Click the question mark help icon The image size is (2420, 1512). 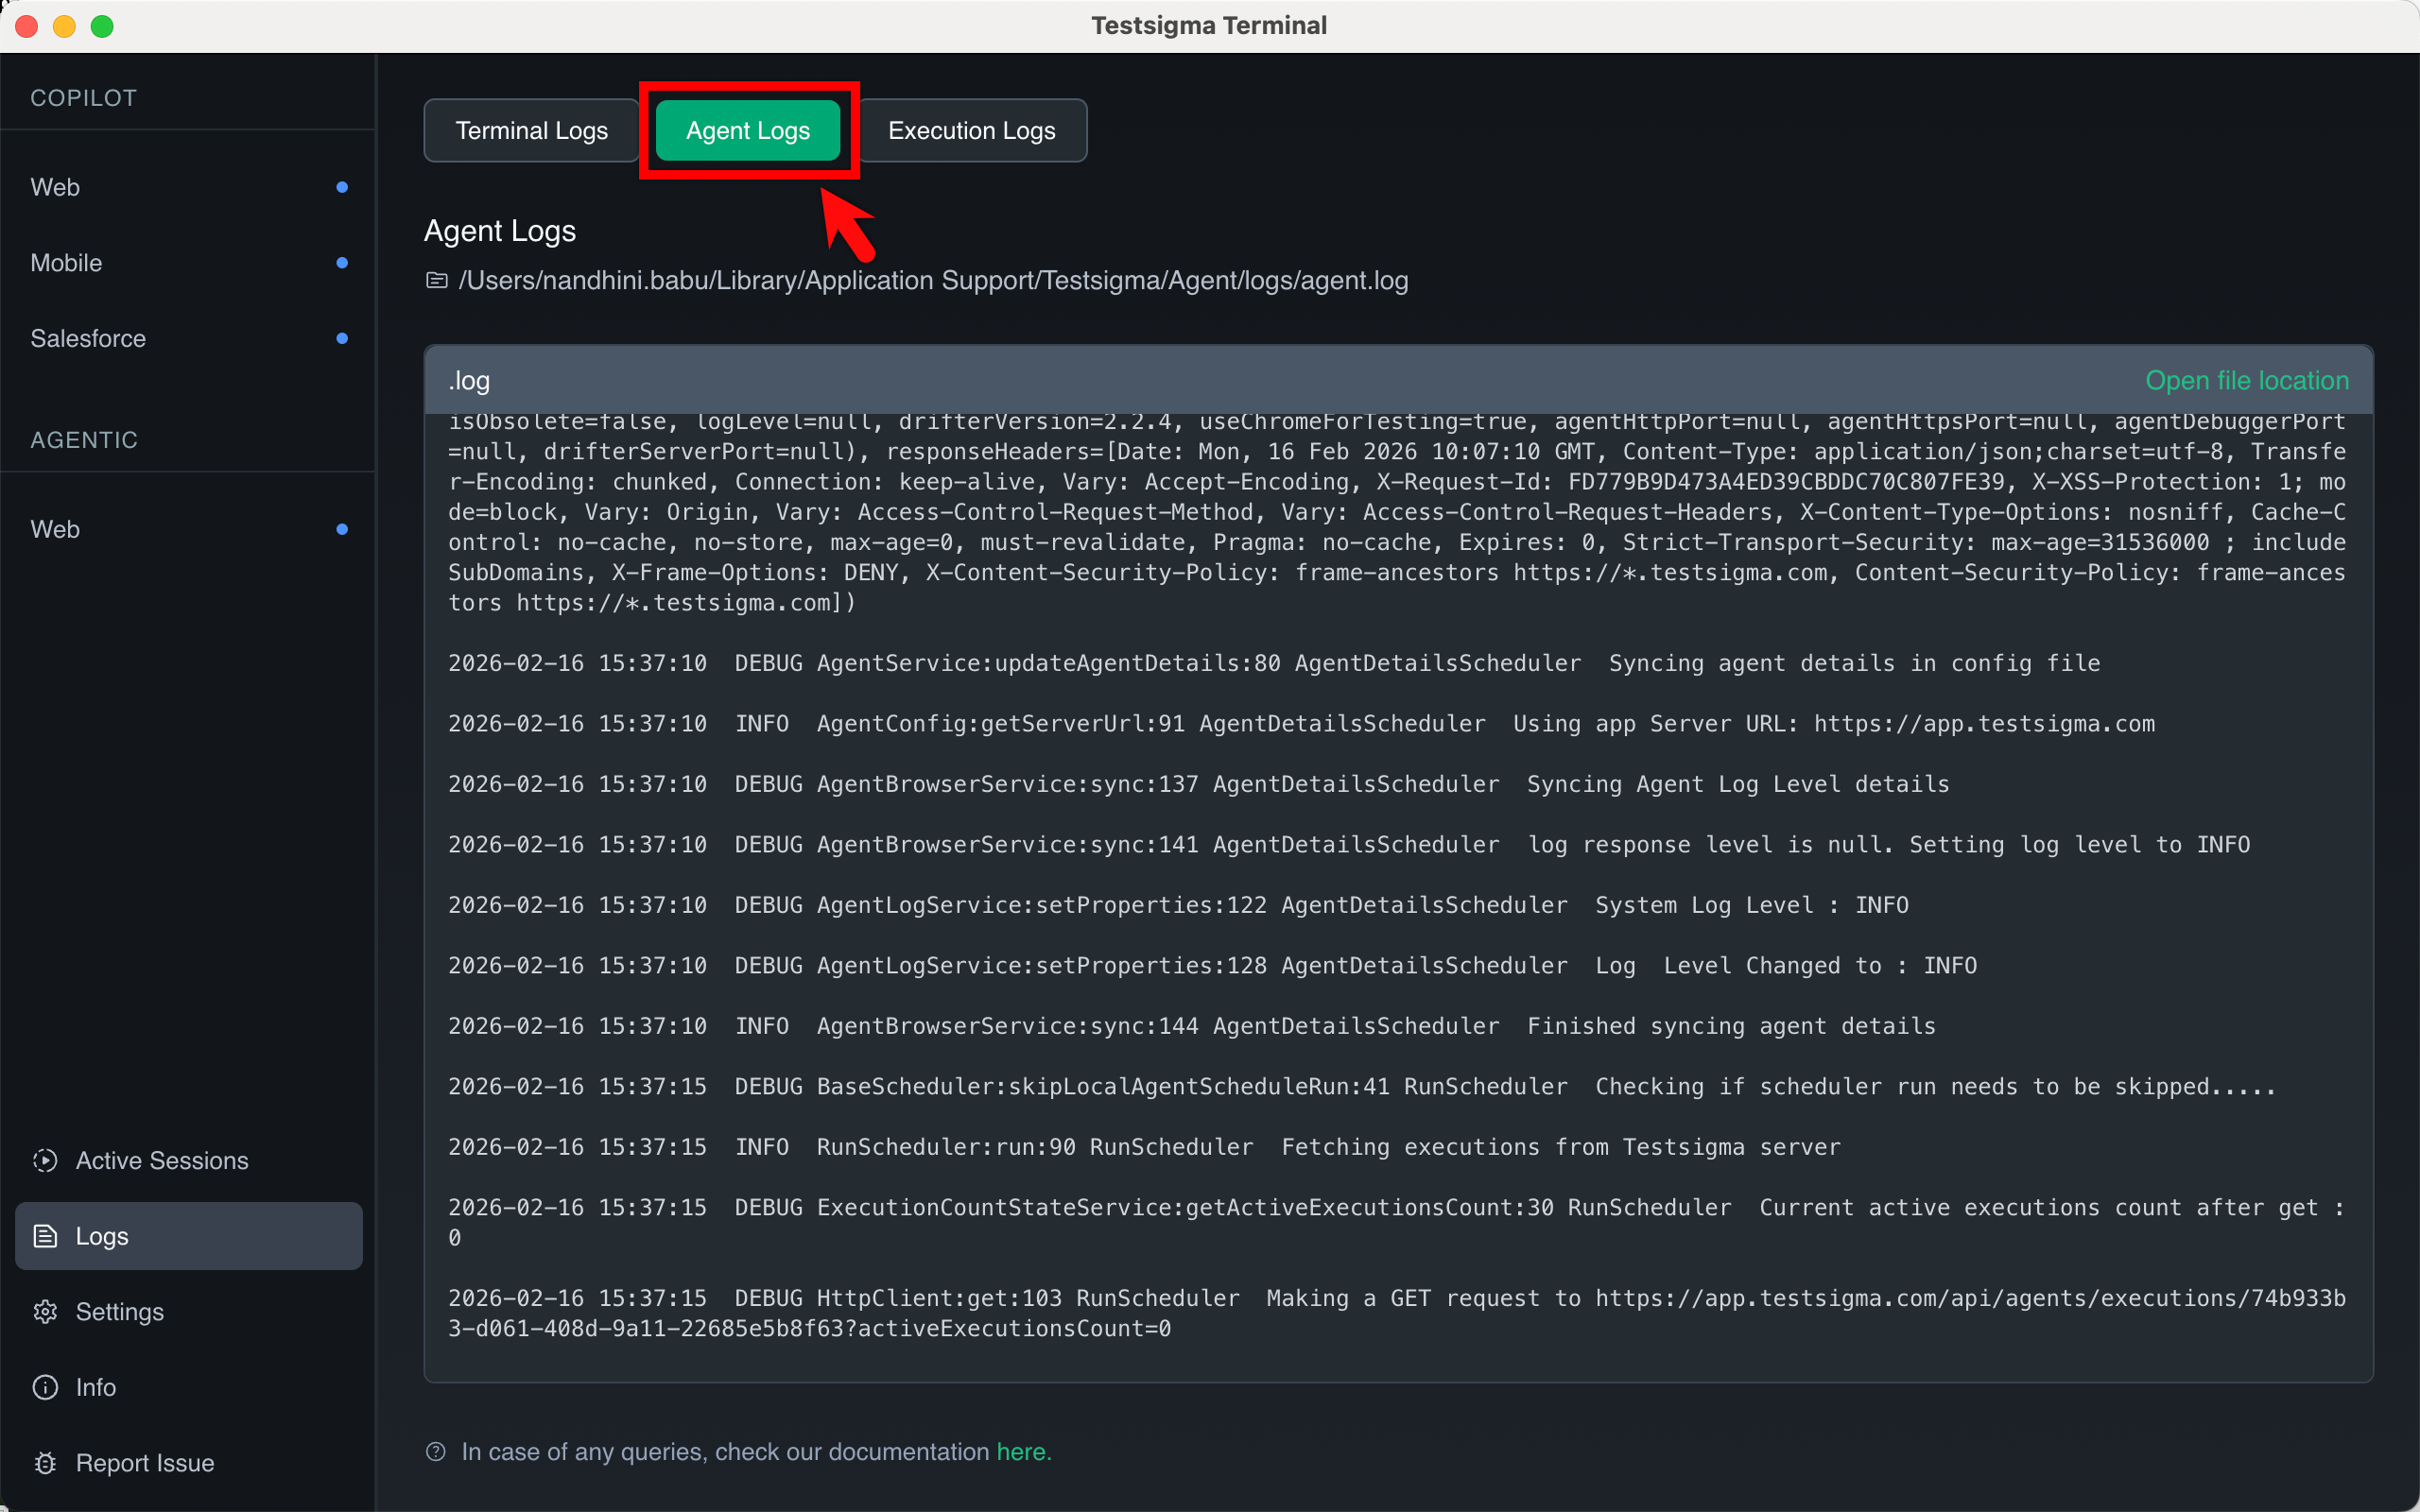(436, 1452)
